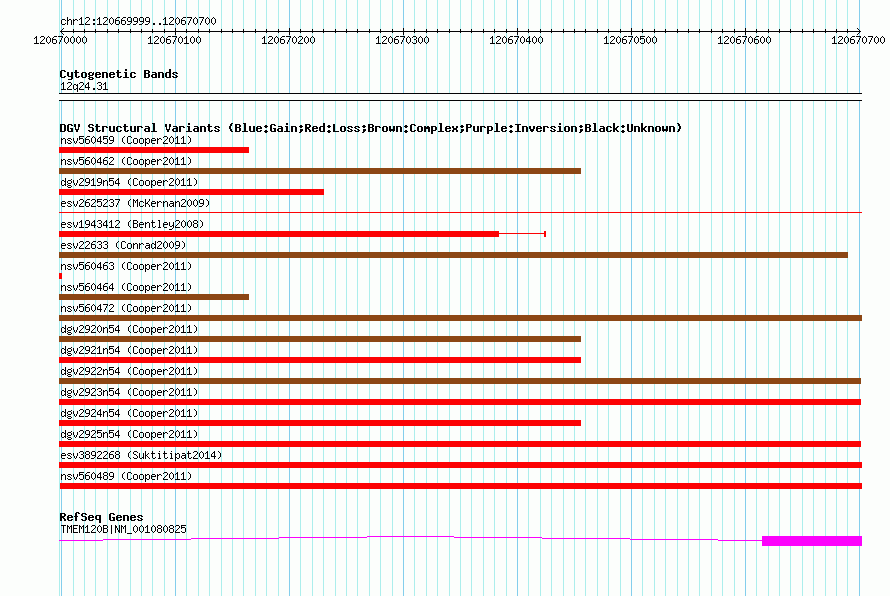The height and width of the screenshot is (596, 890).
Task: Select the red dgv2923n54 bar
Action: [460, 402]
